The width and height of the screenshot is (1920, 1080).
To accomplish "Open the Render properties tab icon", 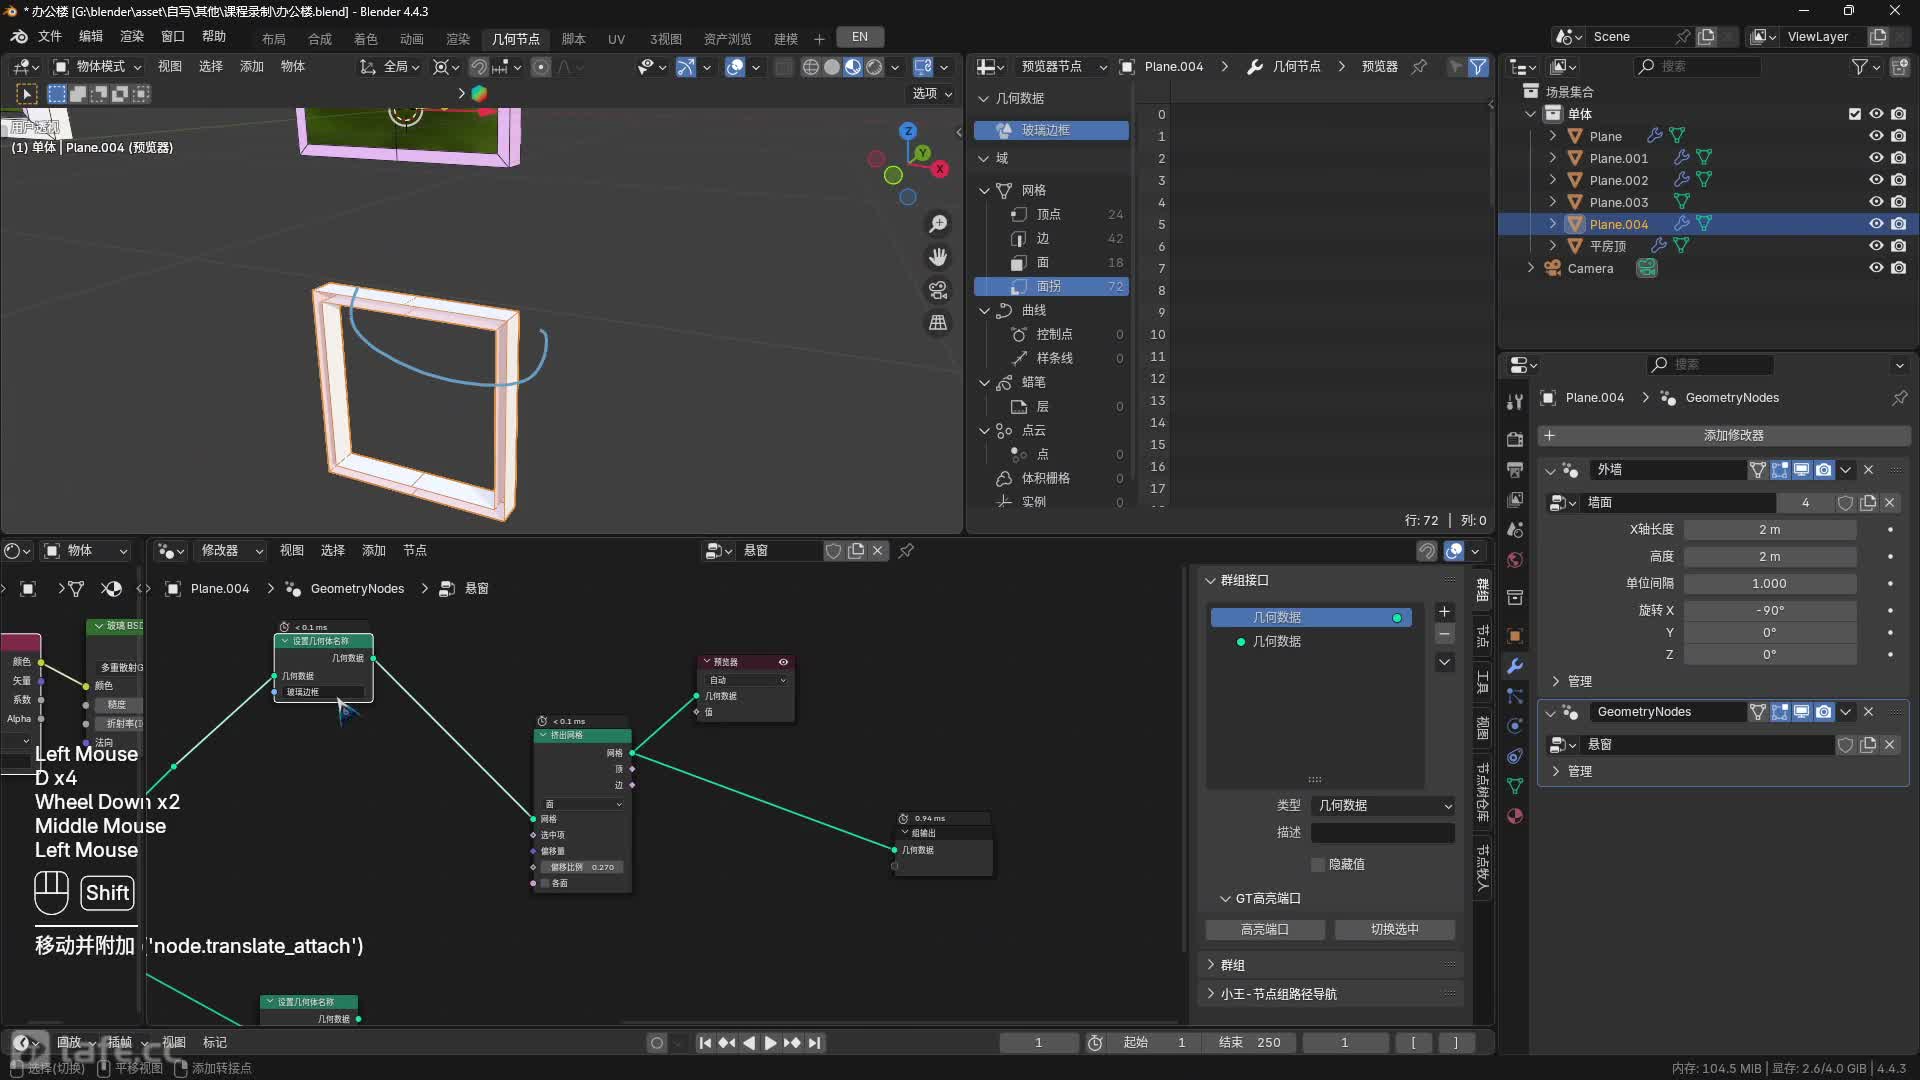I will pos(1515,440).
